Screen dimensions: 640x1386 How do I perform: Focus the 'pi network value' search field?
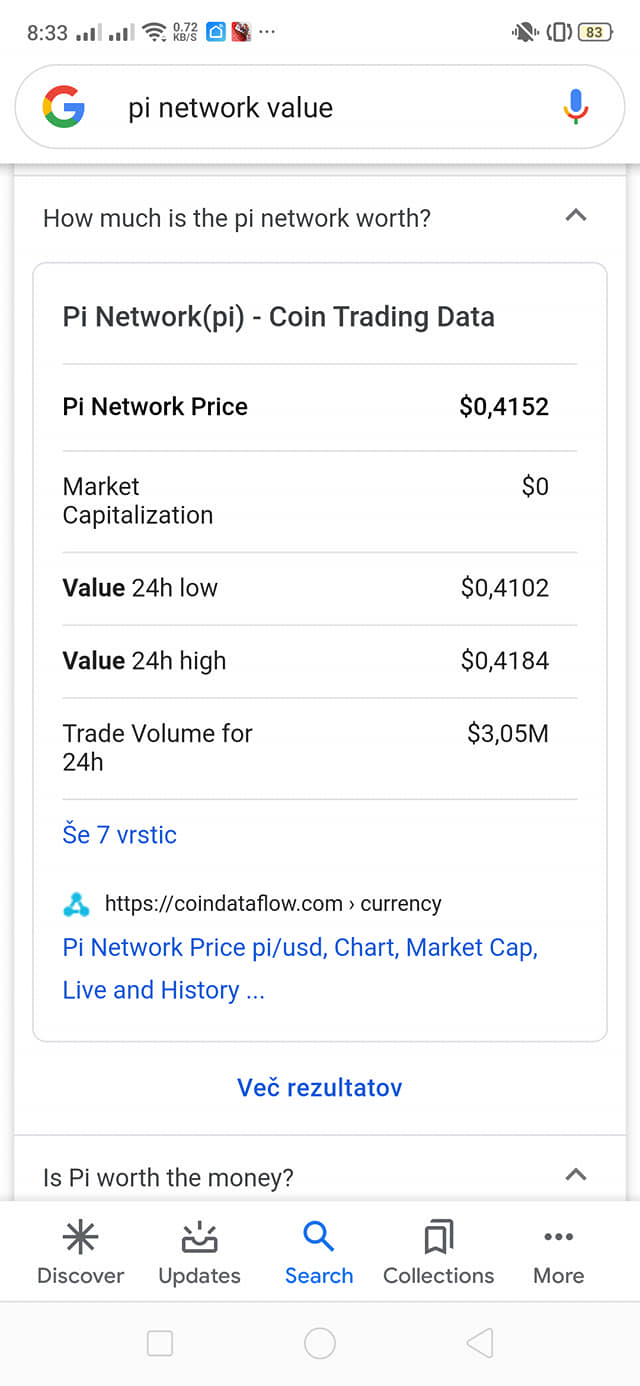(x=320, y=107)
